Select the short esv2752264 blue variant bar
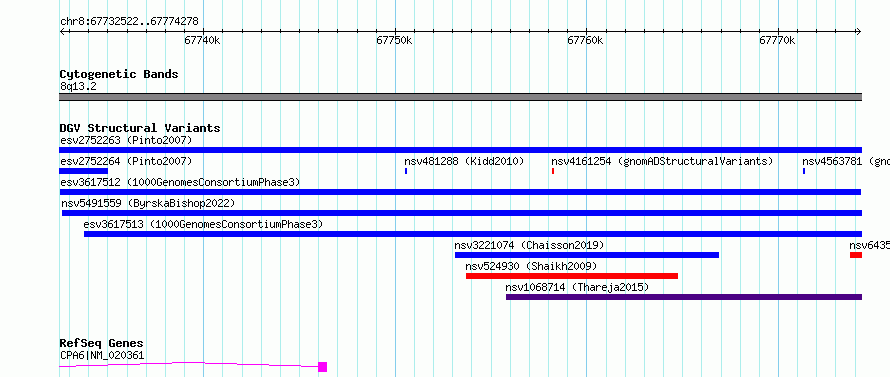 (x=83, y=171)
